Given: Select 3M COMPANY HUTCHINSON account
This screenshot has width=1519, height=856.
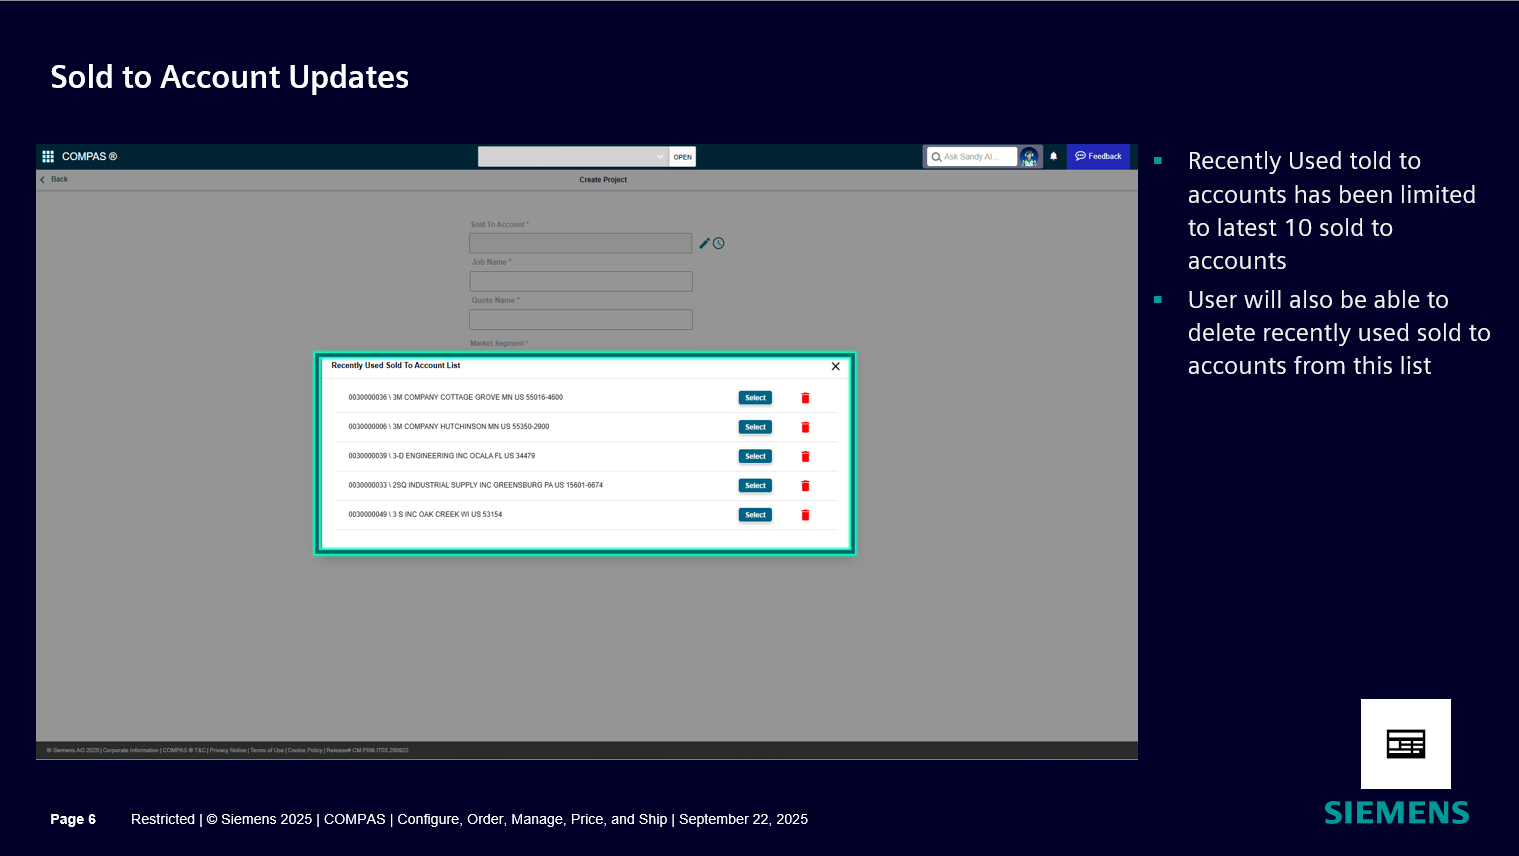Looking at the screenshot, I should tap(755, 427).
